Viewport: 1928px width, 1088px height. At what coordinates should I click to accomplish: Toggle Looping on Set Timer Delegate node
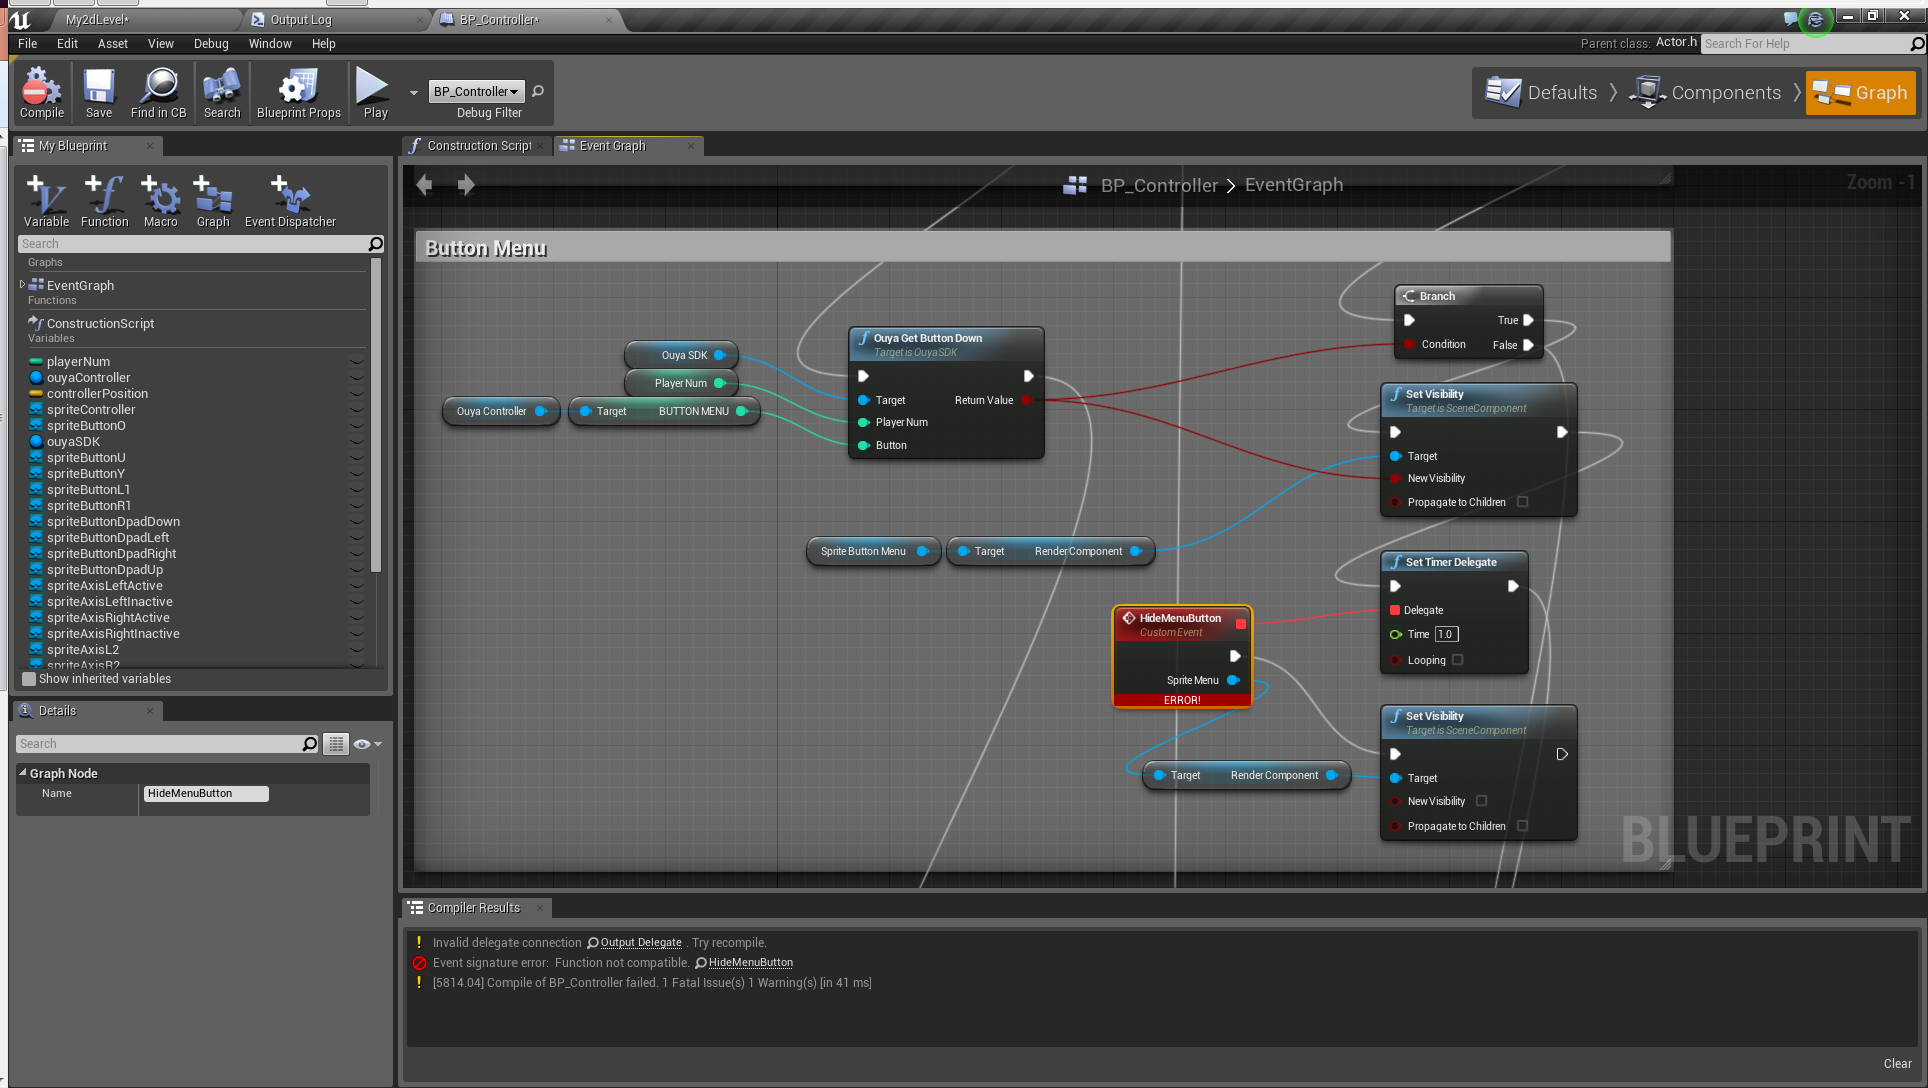coord(1457,660)
